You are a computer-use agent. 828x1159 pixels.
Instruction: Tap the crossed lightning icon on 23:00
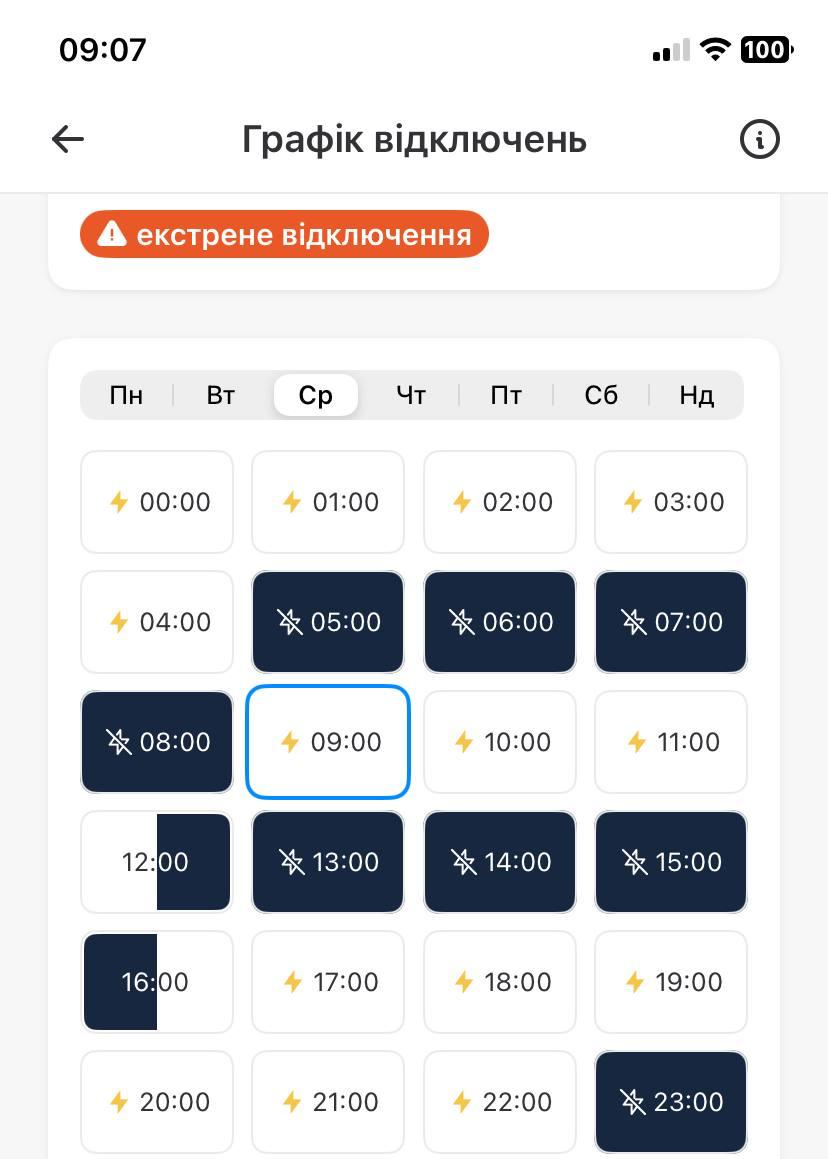click(x=633, y=1102)
